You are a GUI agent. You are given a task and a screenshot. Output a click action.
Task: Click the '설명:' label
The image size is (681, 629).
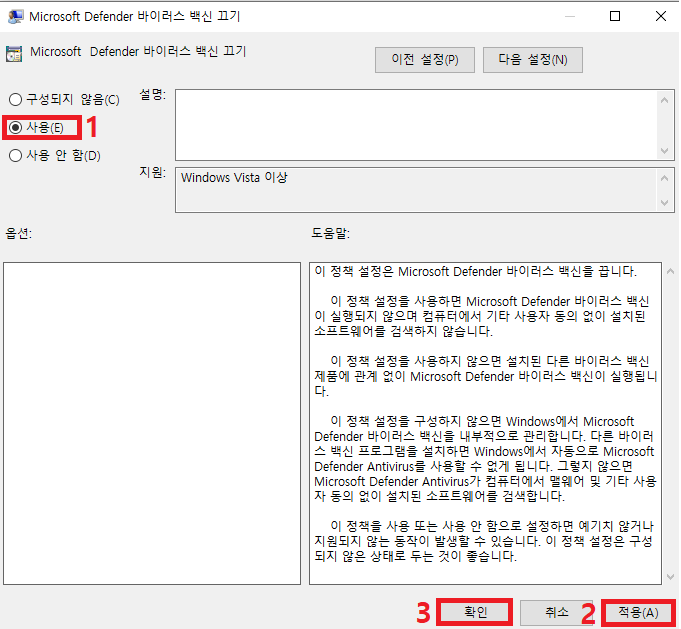152,94
